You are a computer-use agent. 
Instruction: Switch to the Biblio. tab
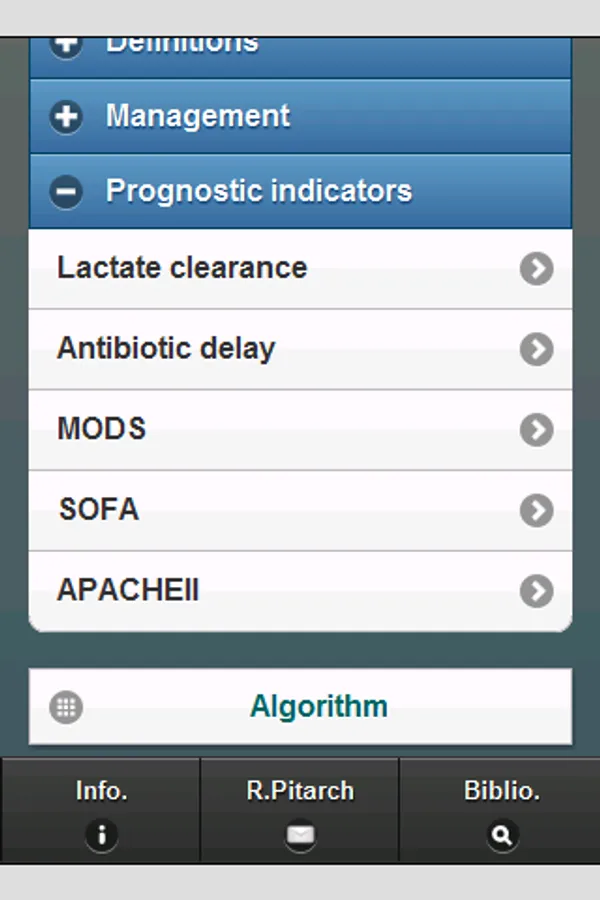501,809
